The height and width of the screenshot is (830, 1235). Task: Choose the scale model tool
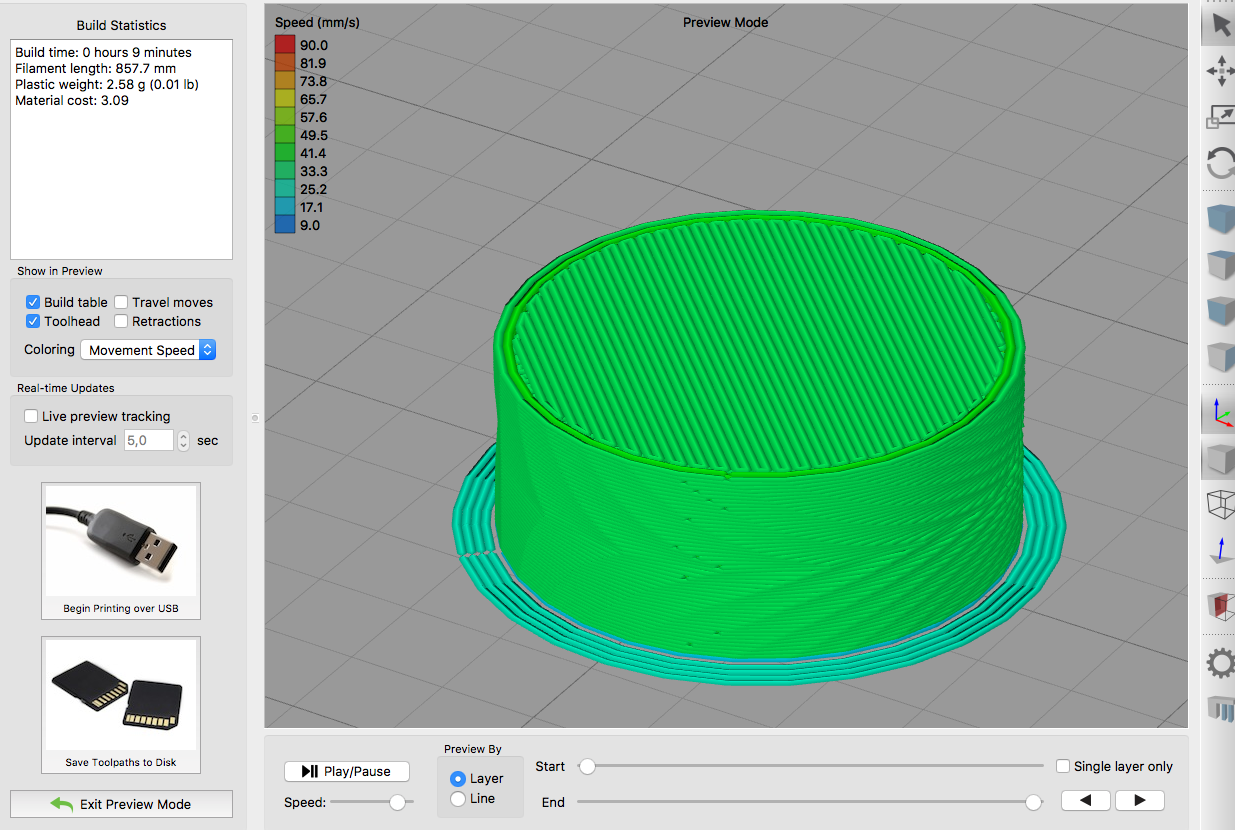pos(1220,118)
